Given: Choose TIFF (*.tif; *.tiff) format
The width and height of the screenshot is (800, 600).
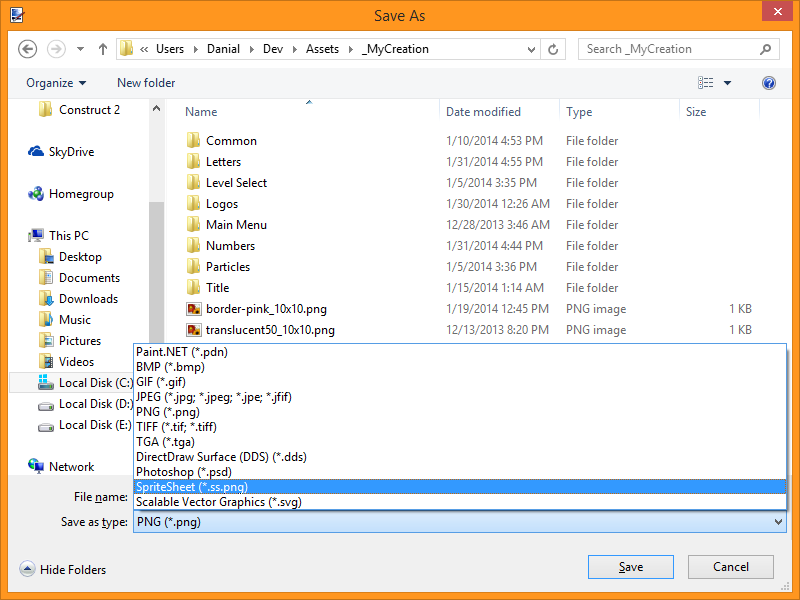Looking at the screenshot, I should [x=460, y=427].
